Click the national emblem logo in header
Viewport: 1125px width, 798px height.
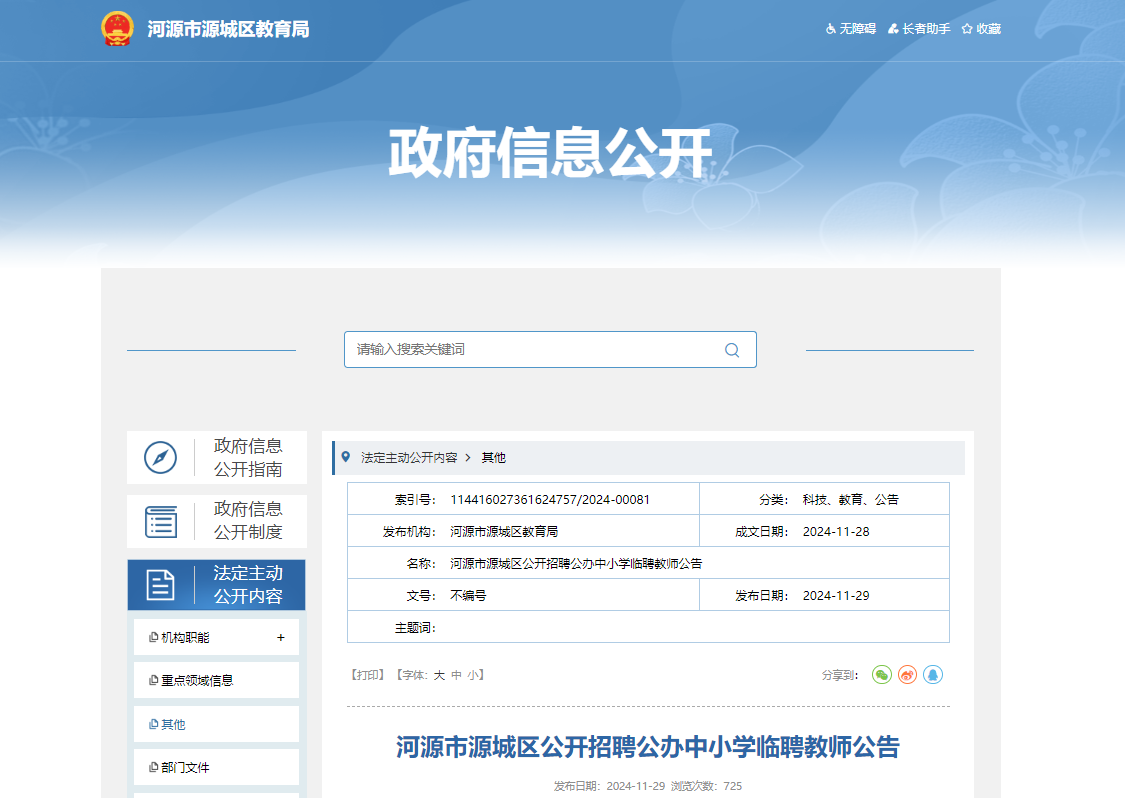(x=117, y=29)
